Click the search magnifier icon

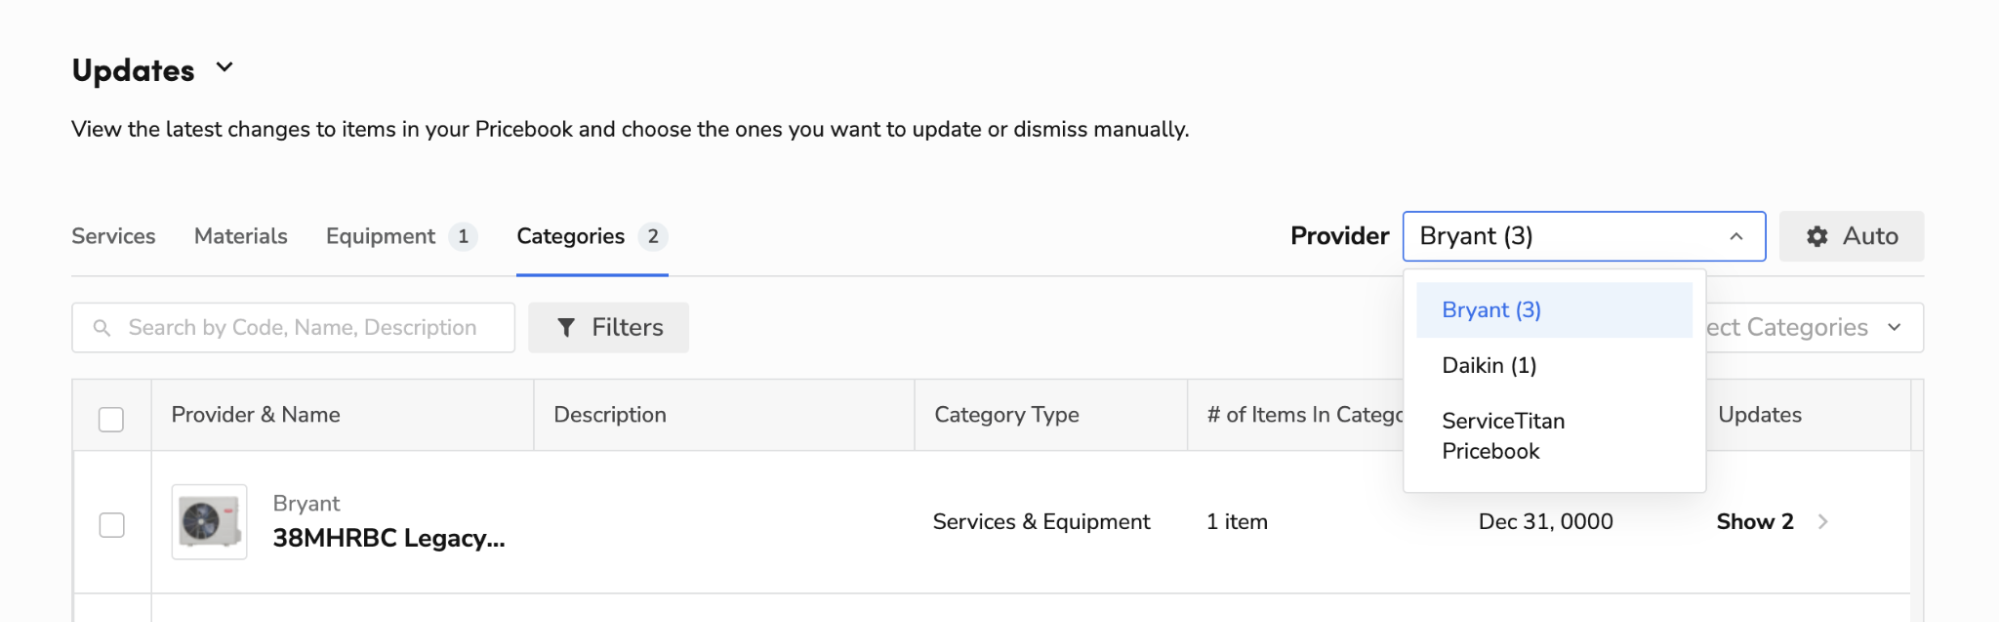101,328
